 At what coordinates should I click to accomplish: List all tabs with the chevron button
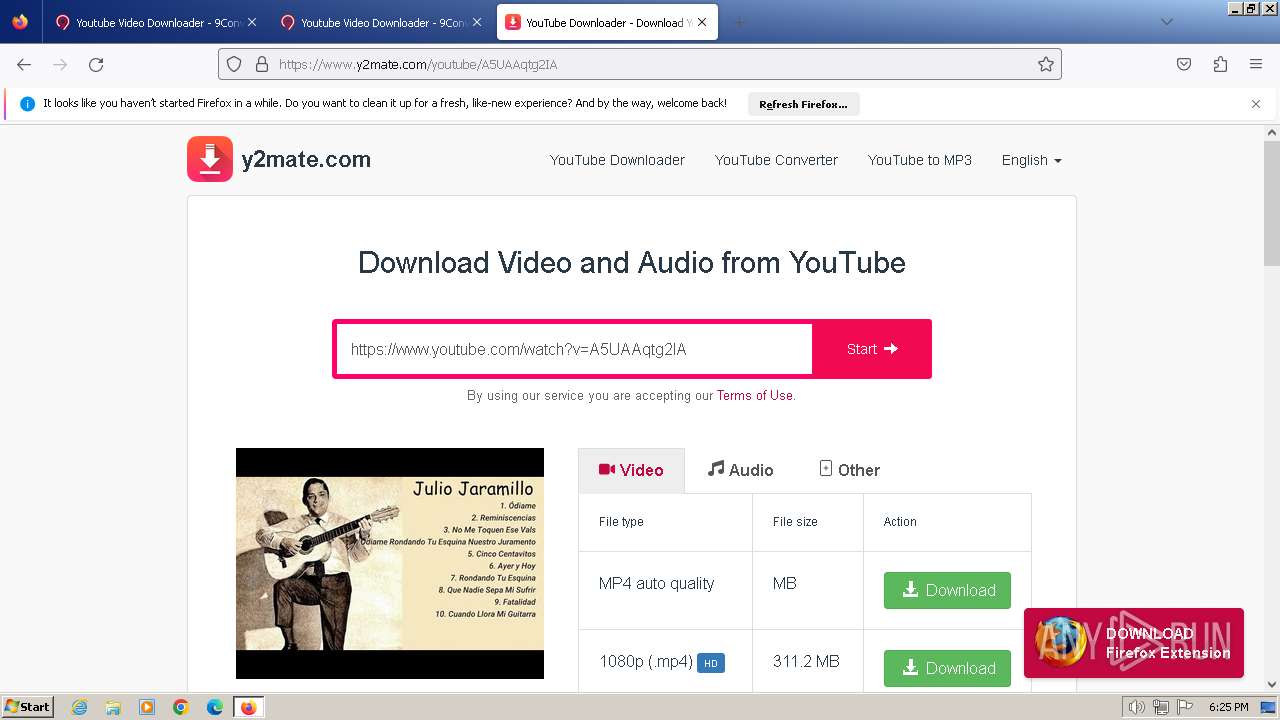(x=1167, y=22)
